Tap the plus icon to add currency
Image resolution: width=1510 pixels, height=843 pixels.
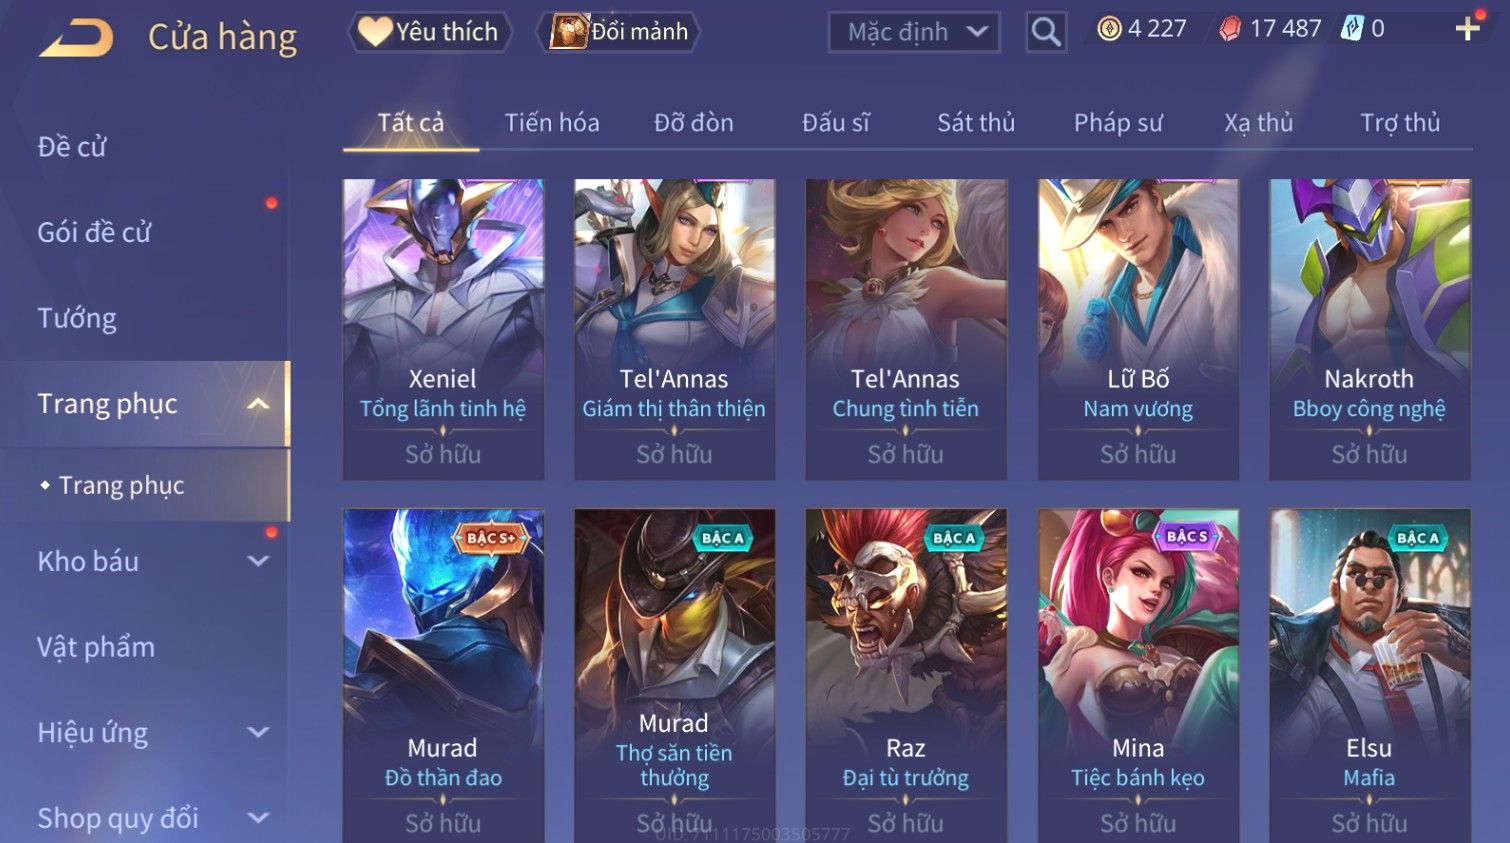1467,29
